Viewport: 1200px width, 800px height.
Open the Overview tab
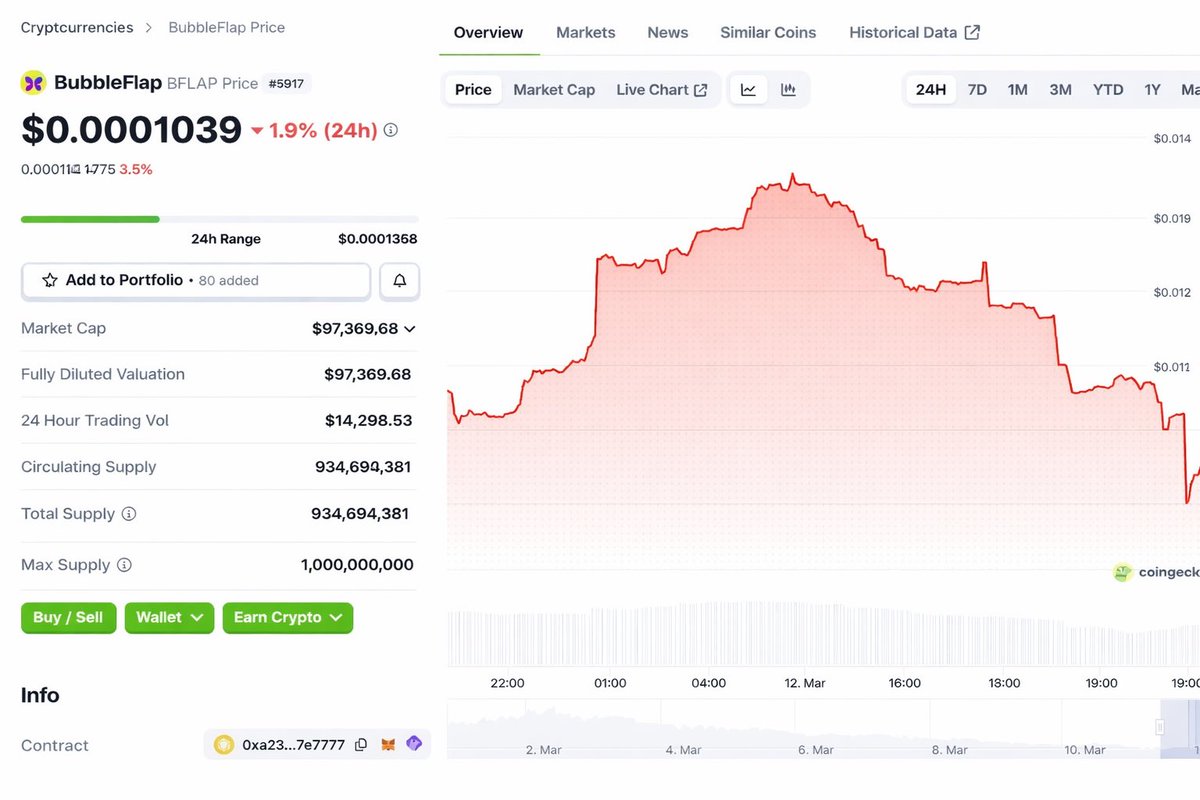488,32
